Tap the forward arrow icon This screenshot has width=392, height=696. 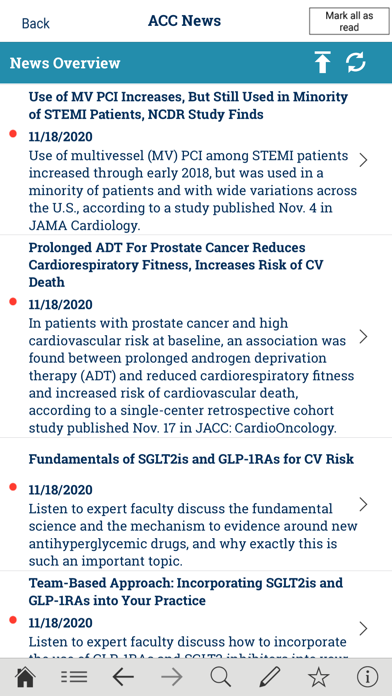tap(172, 677)
